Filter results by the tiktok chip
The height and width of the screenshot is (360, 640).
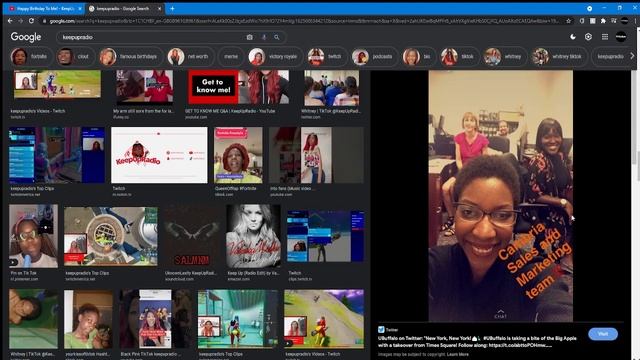coord(459,56)
